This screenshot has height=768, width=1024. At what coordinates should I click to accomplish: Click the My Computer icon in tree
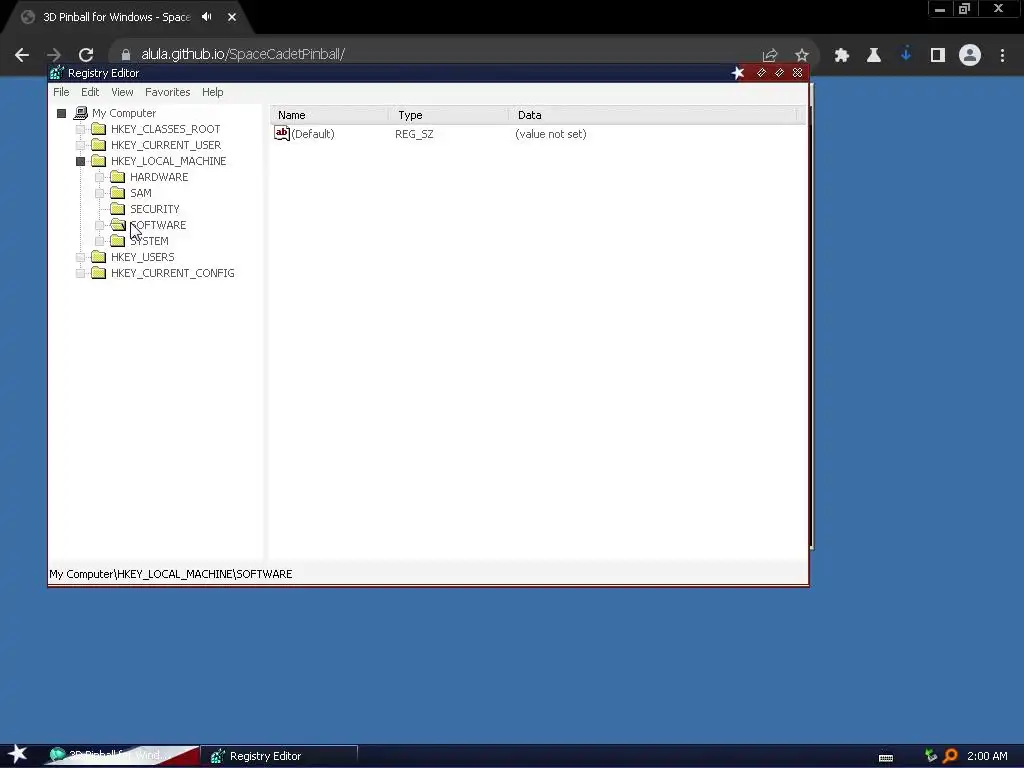(x=81, y=113)
